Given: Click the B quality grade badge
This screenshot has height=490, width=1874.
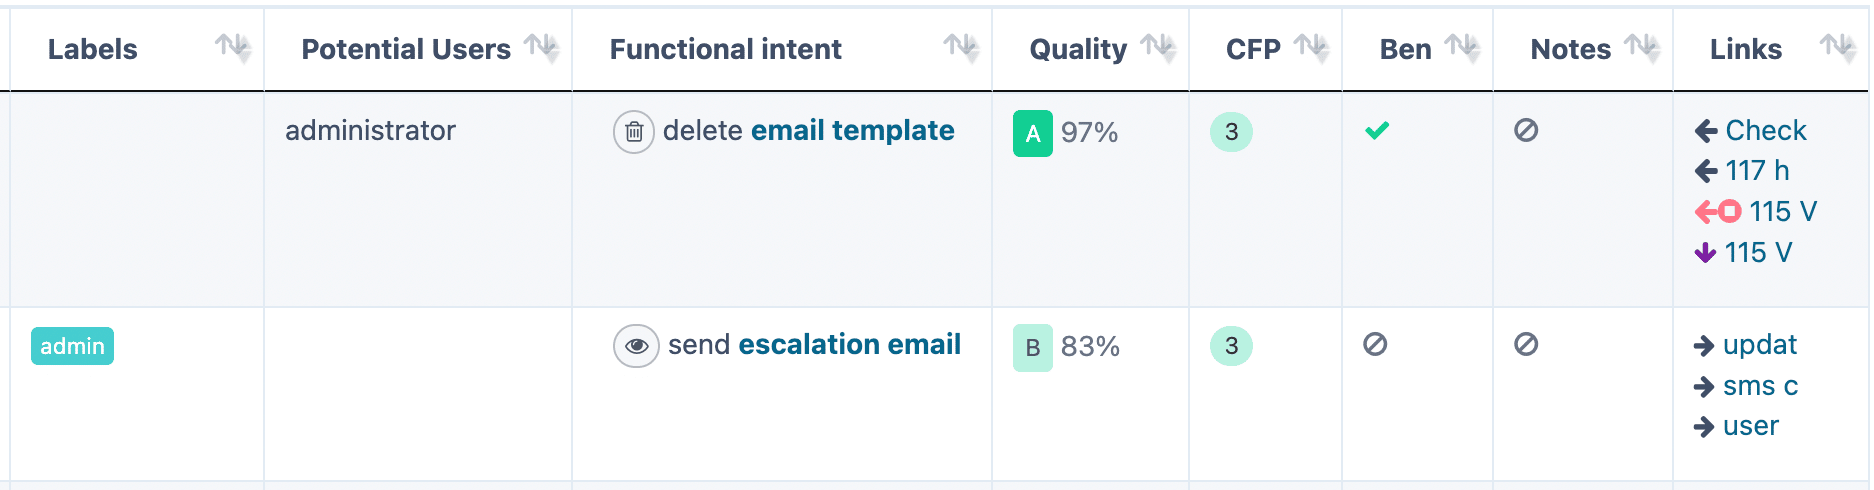Looking at the screenshot, I should 1032,347.
